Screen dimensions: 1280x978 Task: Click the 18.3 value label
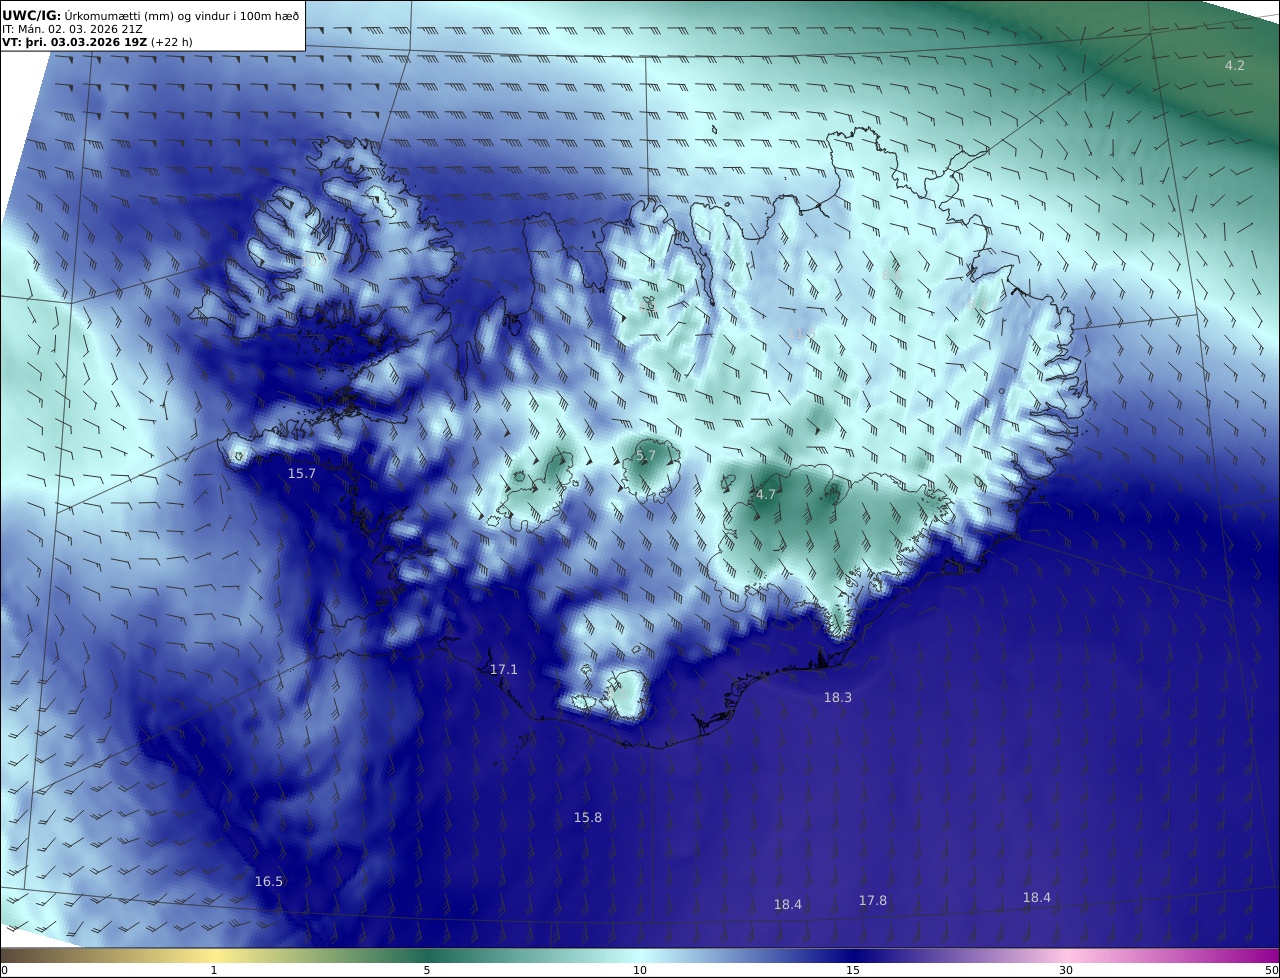click(x=837, y=697)
